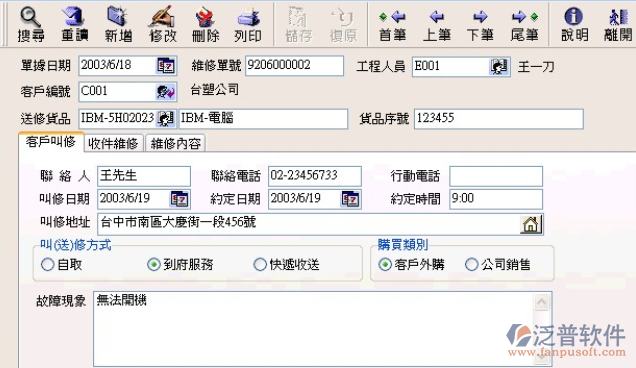Click the 行動電話 input field

[496, 176]
